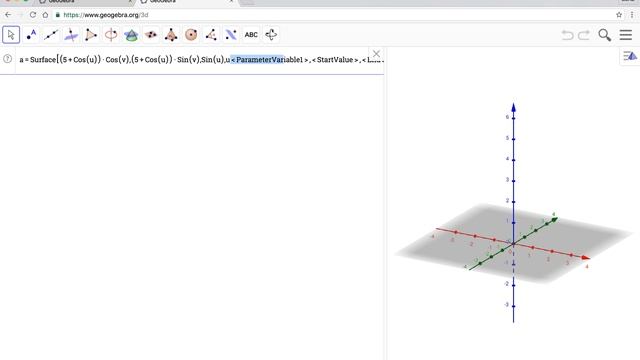Reload the browser page
Viewport: 640px width, 360px height.
(33, 15)
